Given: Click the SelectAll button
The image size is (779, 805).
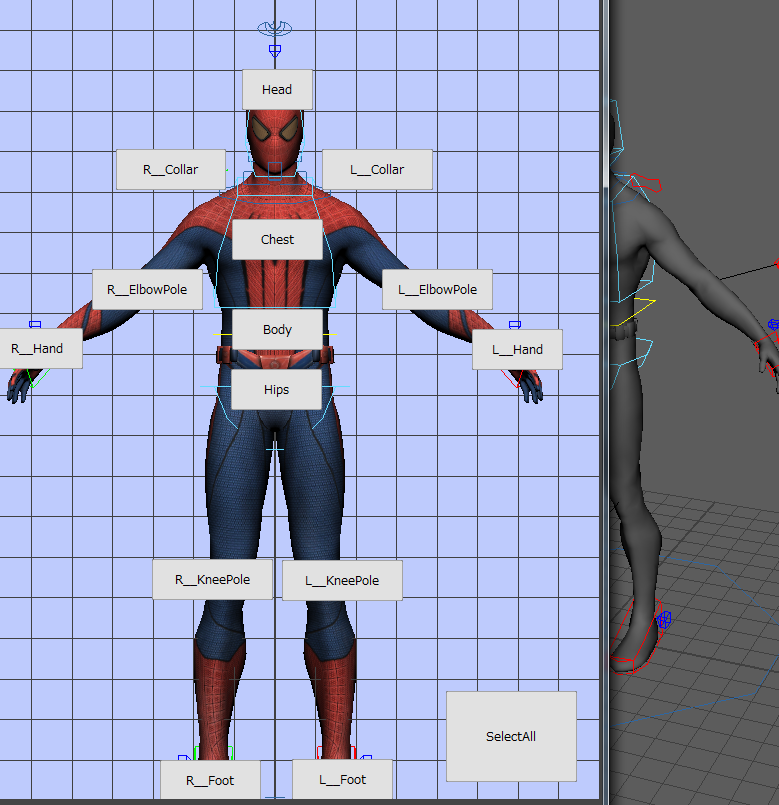Looking at the screenshot, I should [511, 736].
